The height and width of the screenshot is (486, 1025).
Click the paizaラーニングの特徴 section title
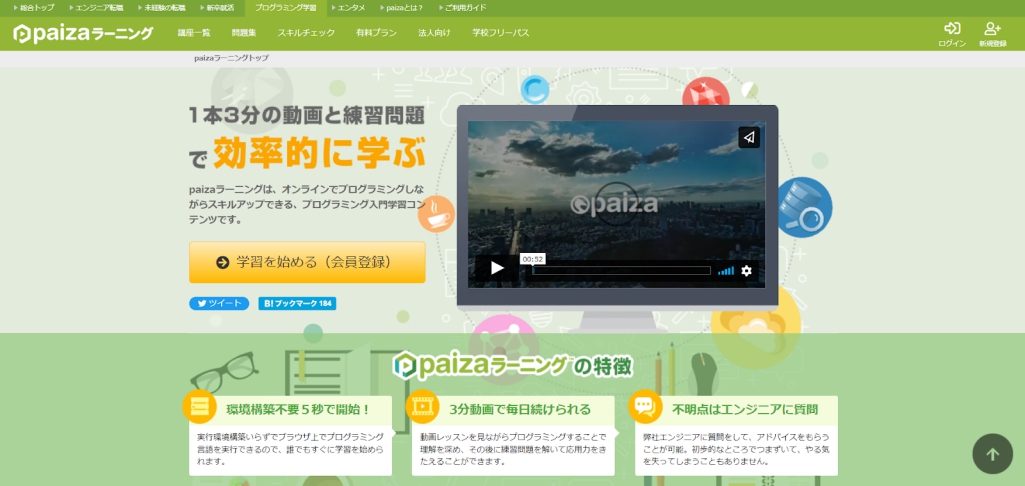coord(512,366)
